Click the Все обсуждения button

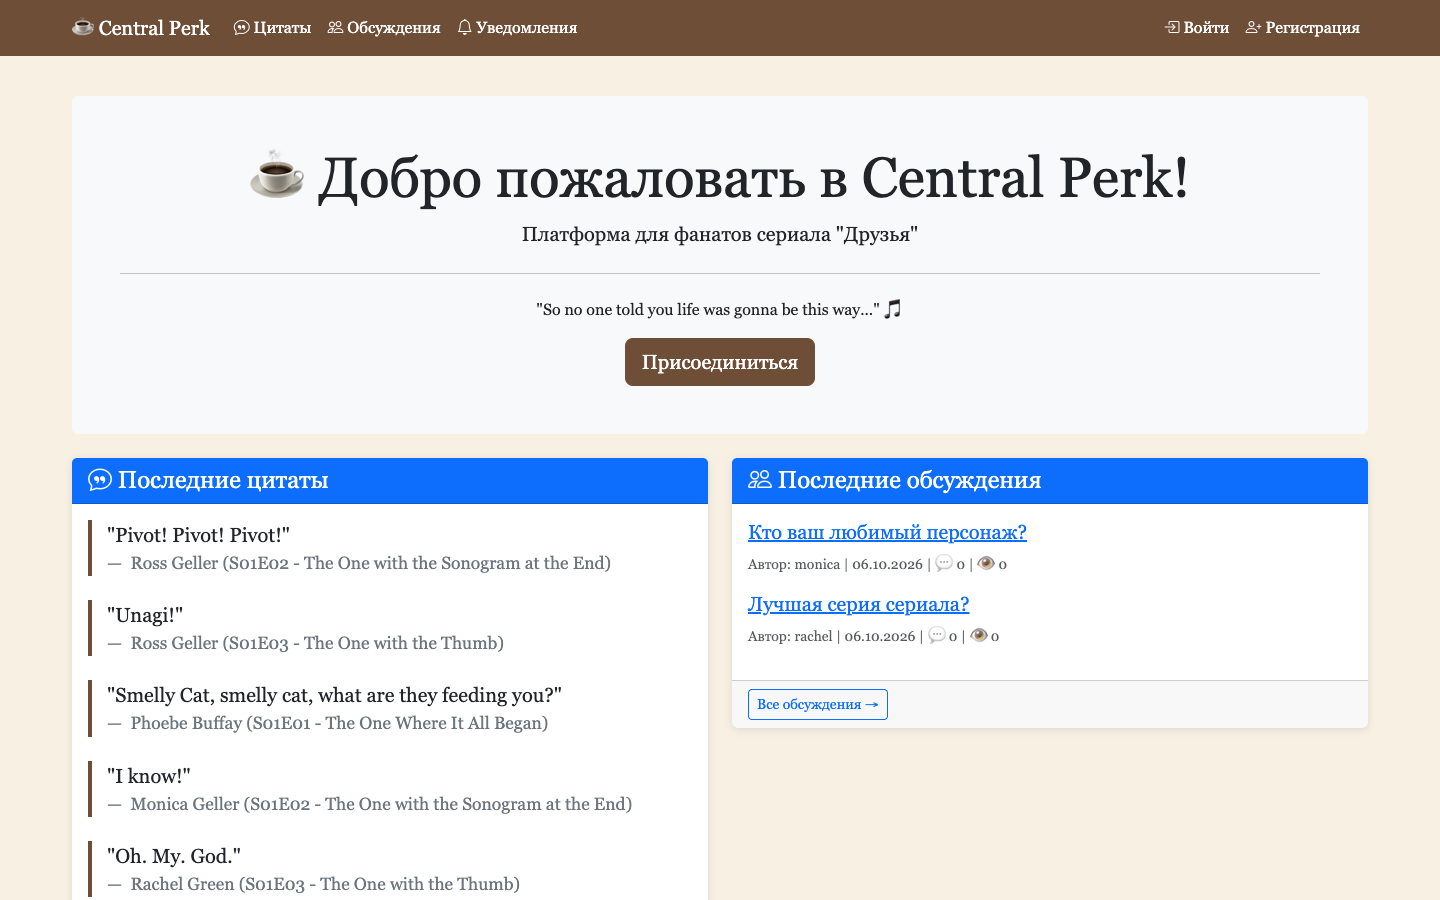click(818, 704)
